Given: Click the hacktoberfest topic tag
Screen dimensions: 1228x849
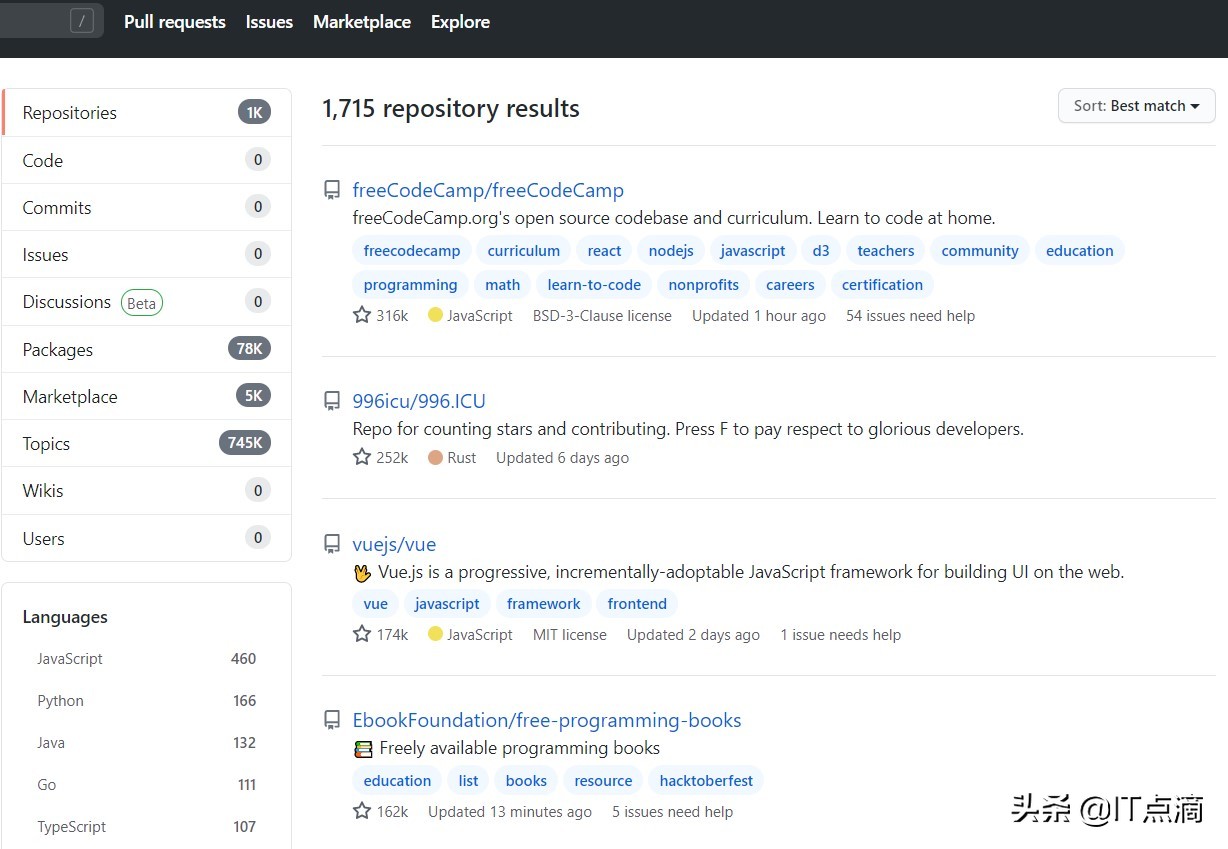Looking at the screenshot, I should tap(706, 781).
